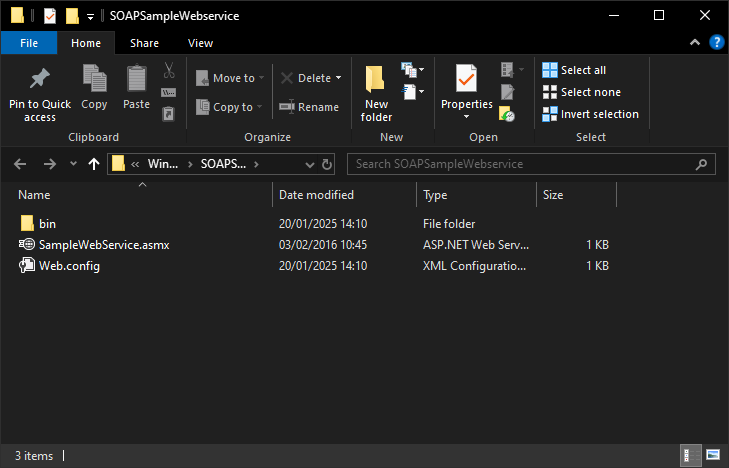The image size is (729, 468).
Task: Open the Customize Quick Access Toolbar dropdown
Action: pyautogui.click(x=90, y=17)
